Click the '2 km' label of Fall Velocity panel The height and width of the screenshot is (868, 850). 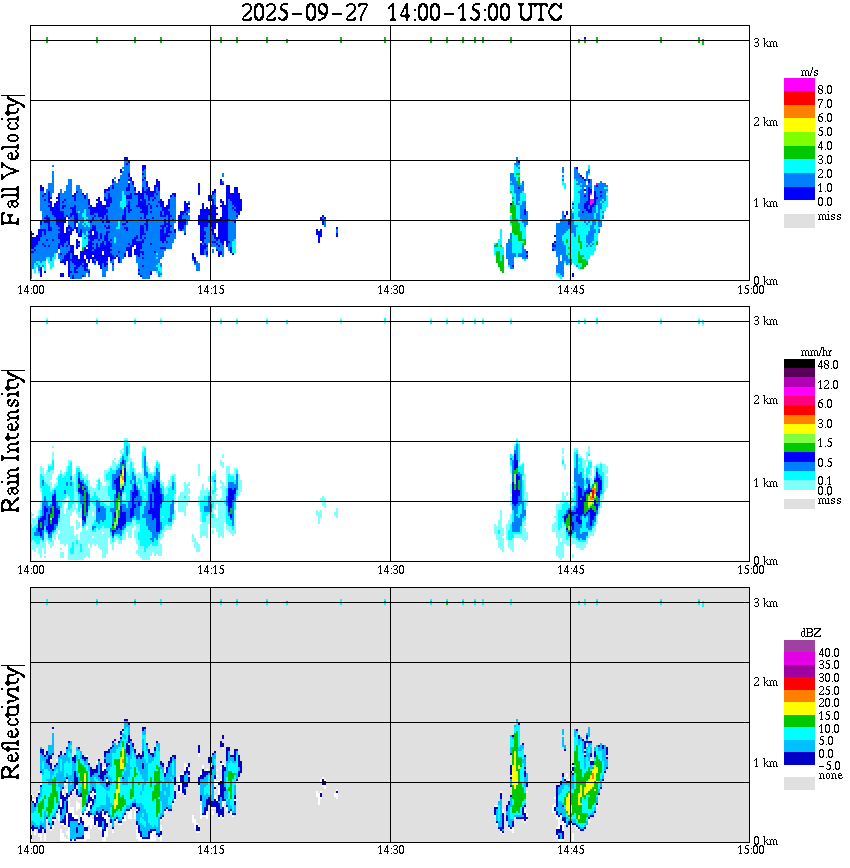point(766,122)
